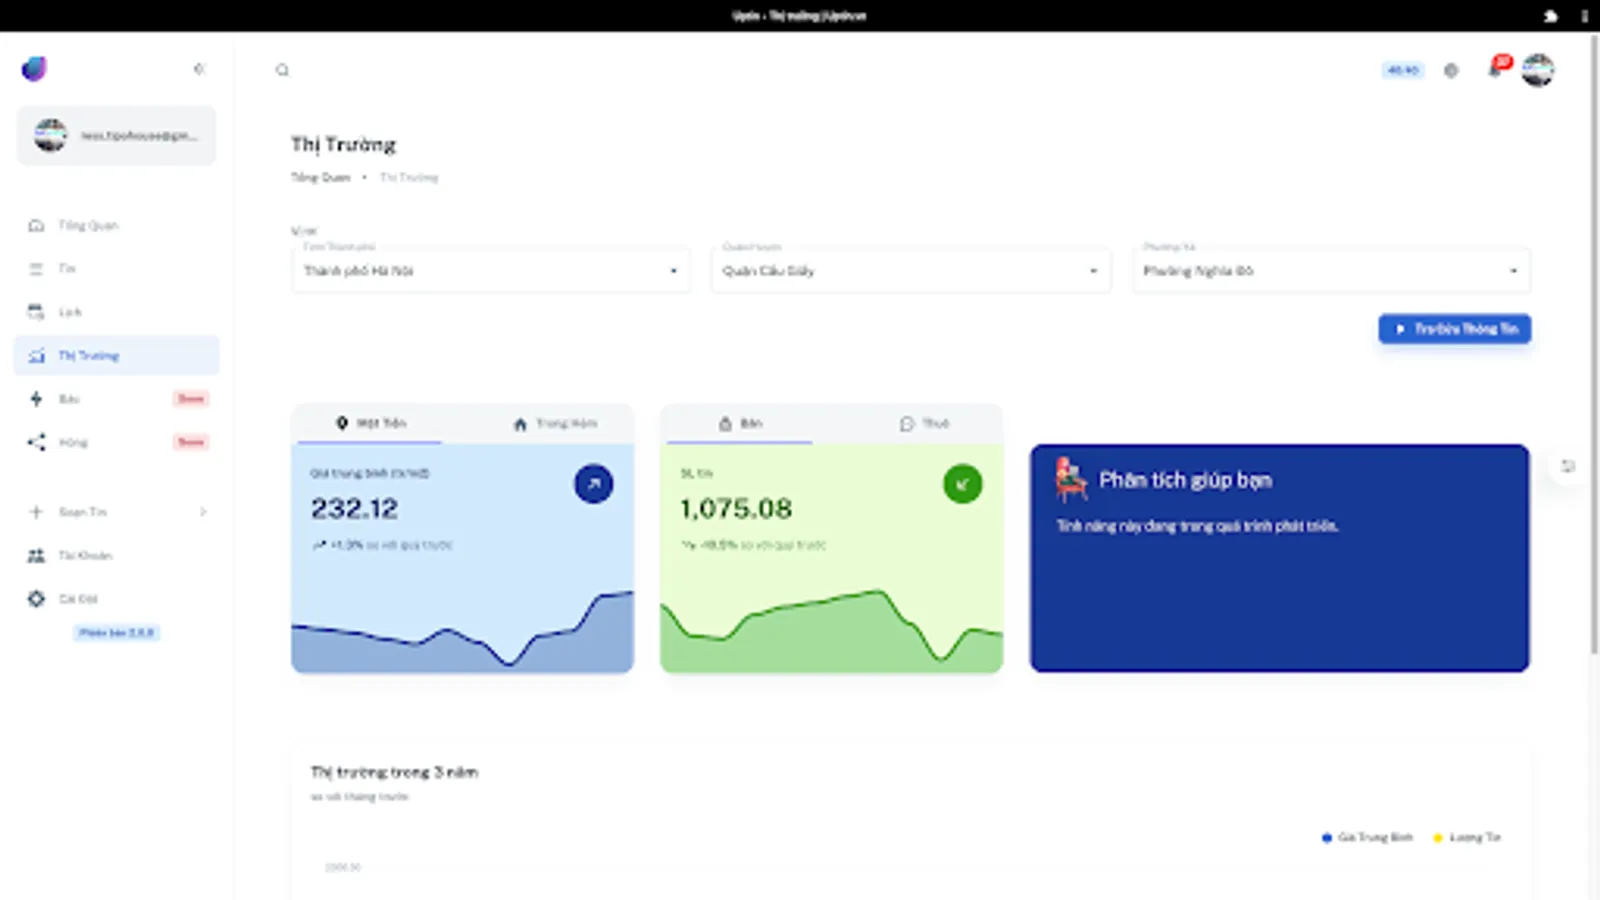This screenshot has height=900, width=1600.
Task: Click the floating icon at the right edge
Action: pos(1568,466)
